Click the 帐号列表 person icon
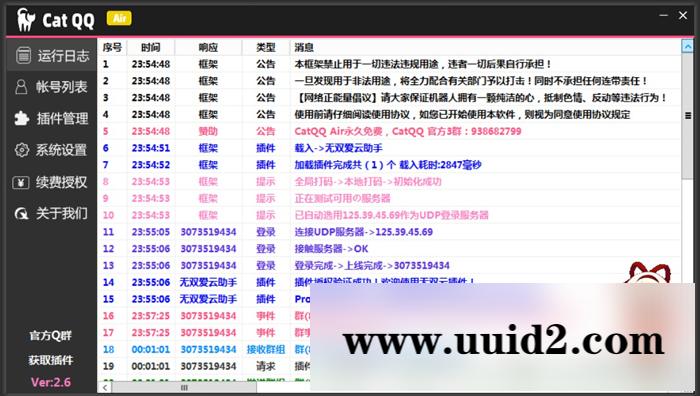Viewport: 700px width, 396px height. [x=21, y=87]
